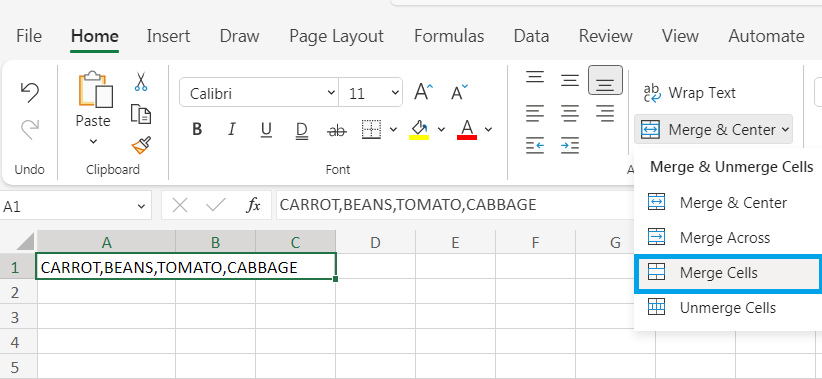Image resolution: width=822 pixels, height=379 pixels.
Task: Click the Redo arrow icon
Action: coord(30,129)
